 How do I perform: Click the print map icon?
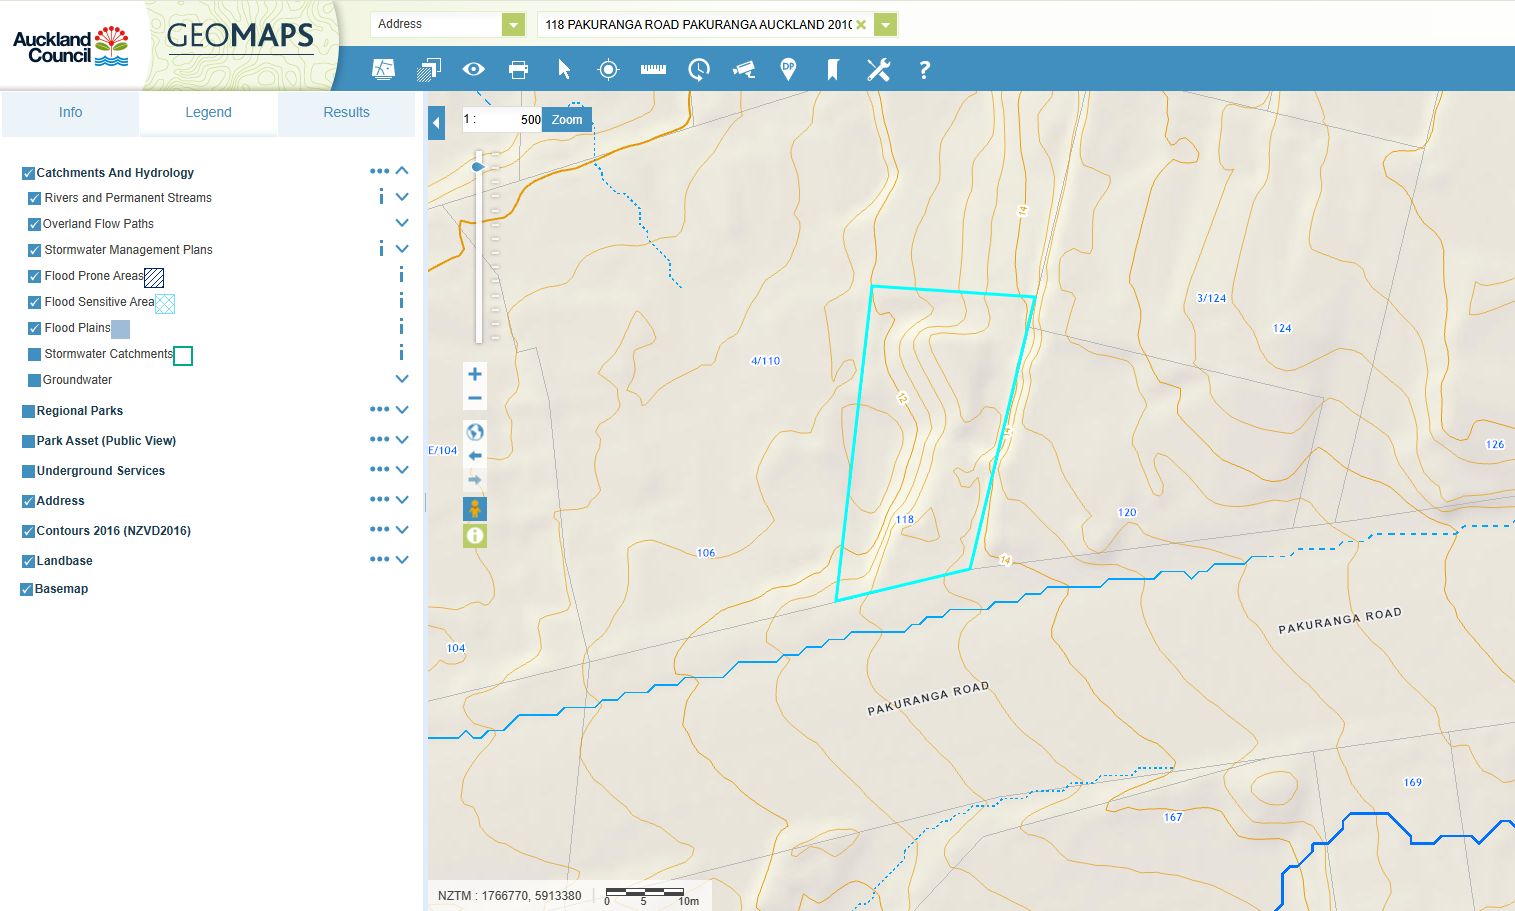(518, 69)
